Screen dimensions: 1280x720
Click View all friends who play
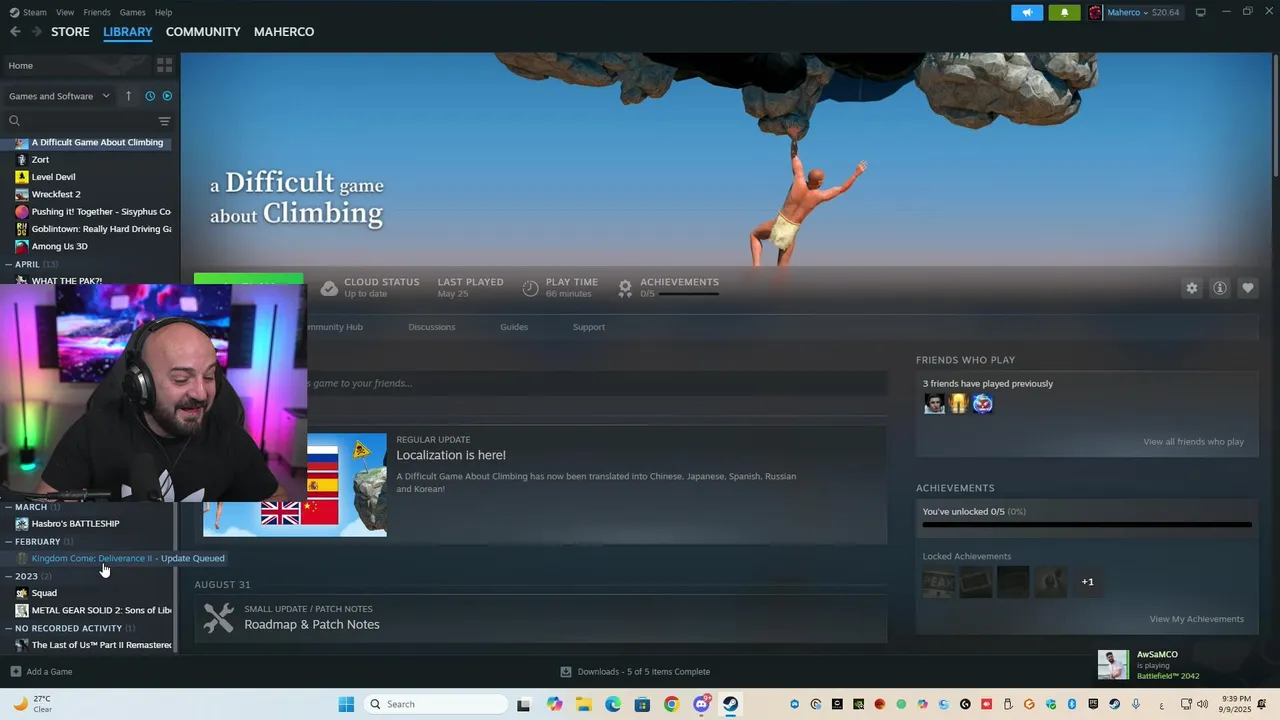(1193, 442)
